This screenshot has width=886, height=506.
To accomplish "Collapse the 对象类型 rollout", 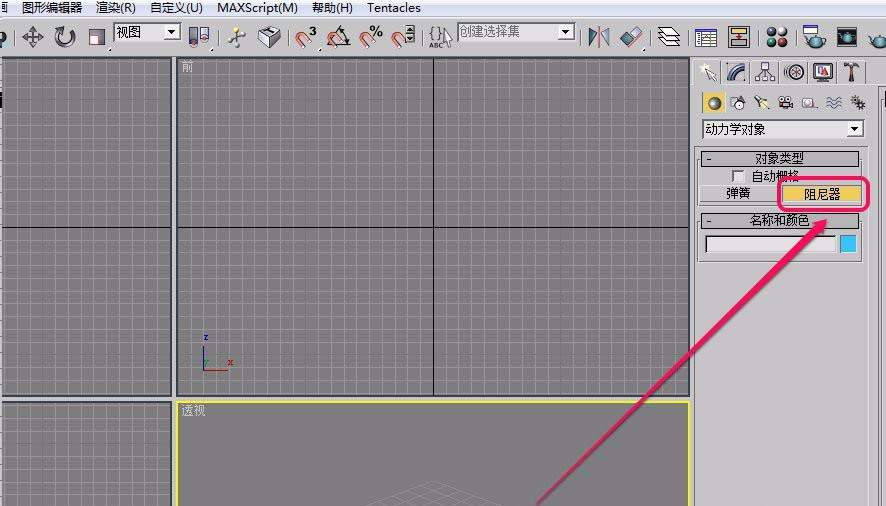I will pos(780,158).
